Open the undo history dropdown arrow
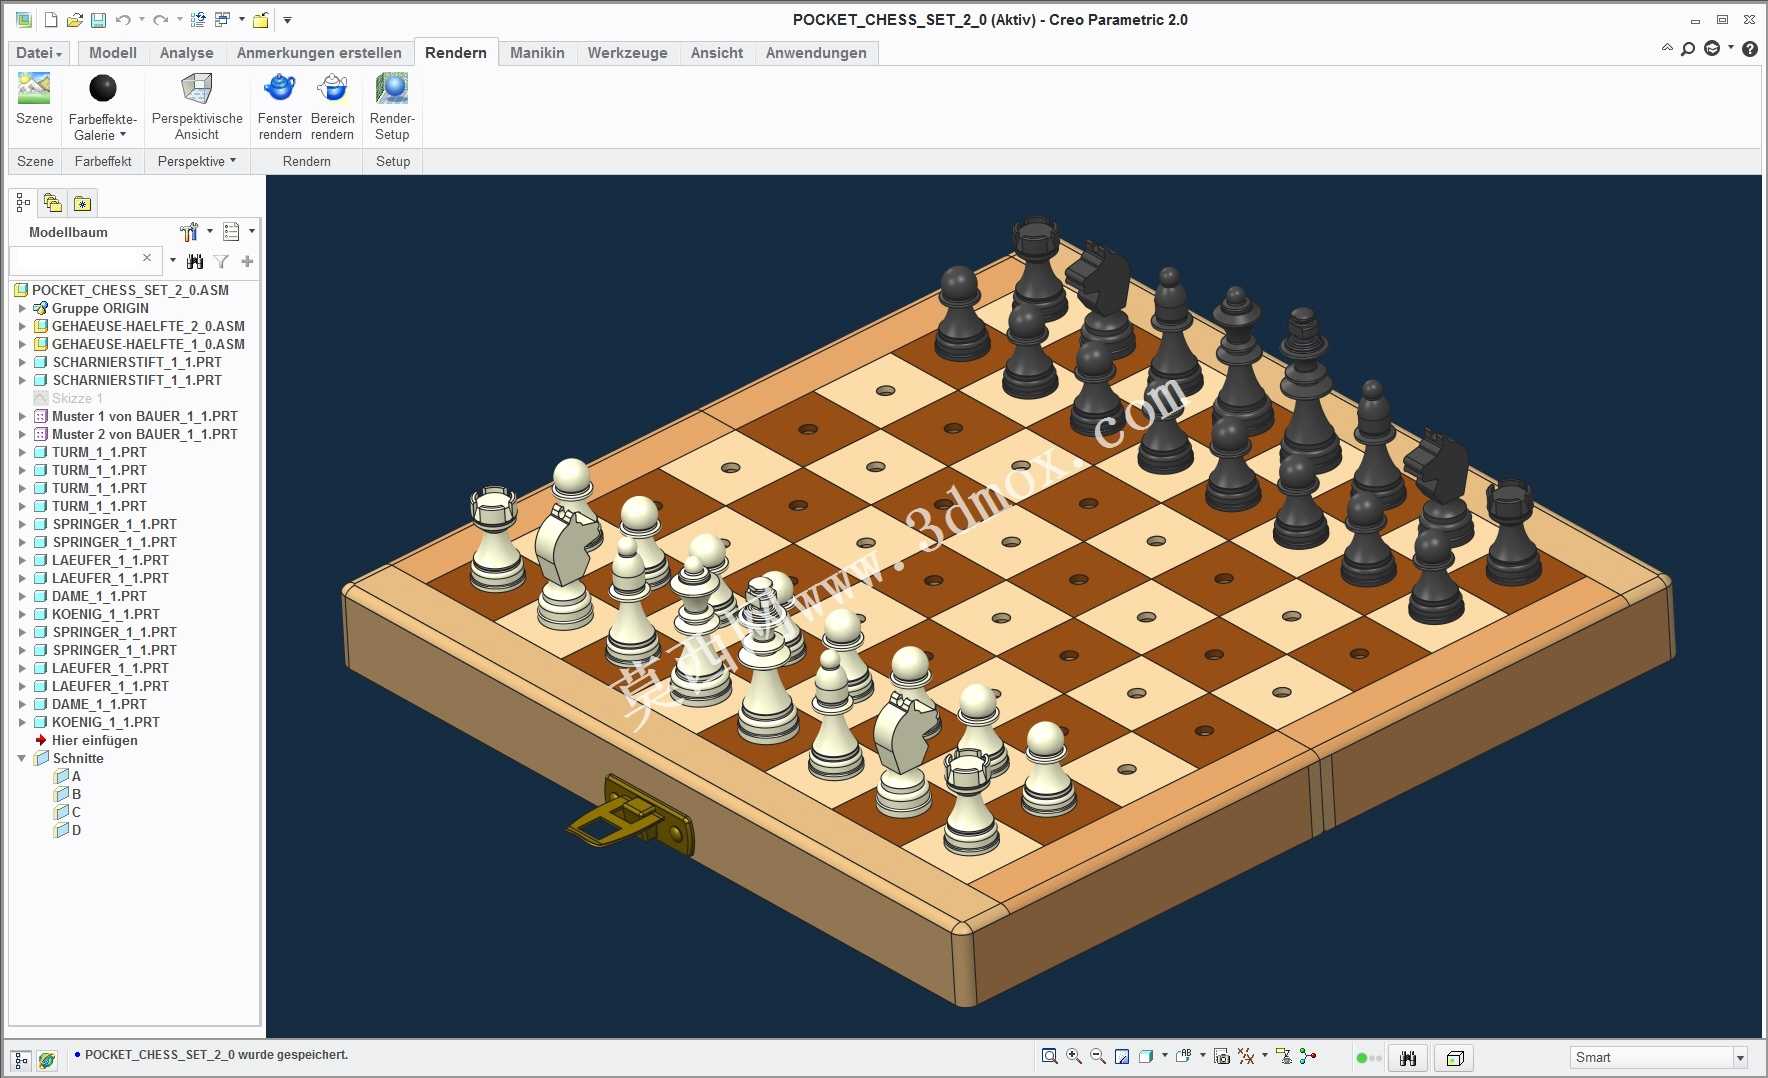Image resolution: width=1768 pixels, height=1078 pixels. coord(141,20)
